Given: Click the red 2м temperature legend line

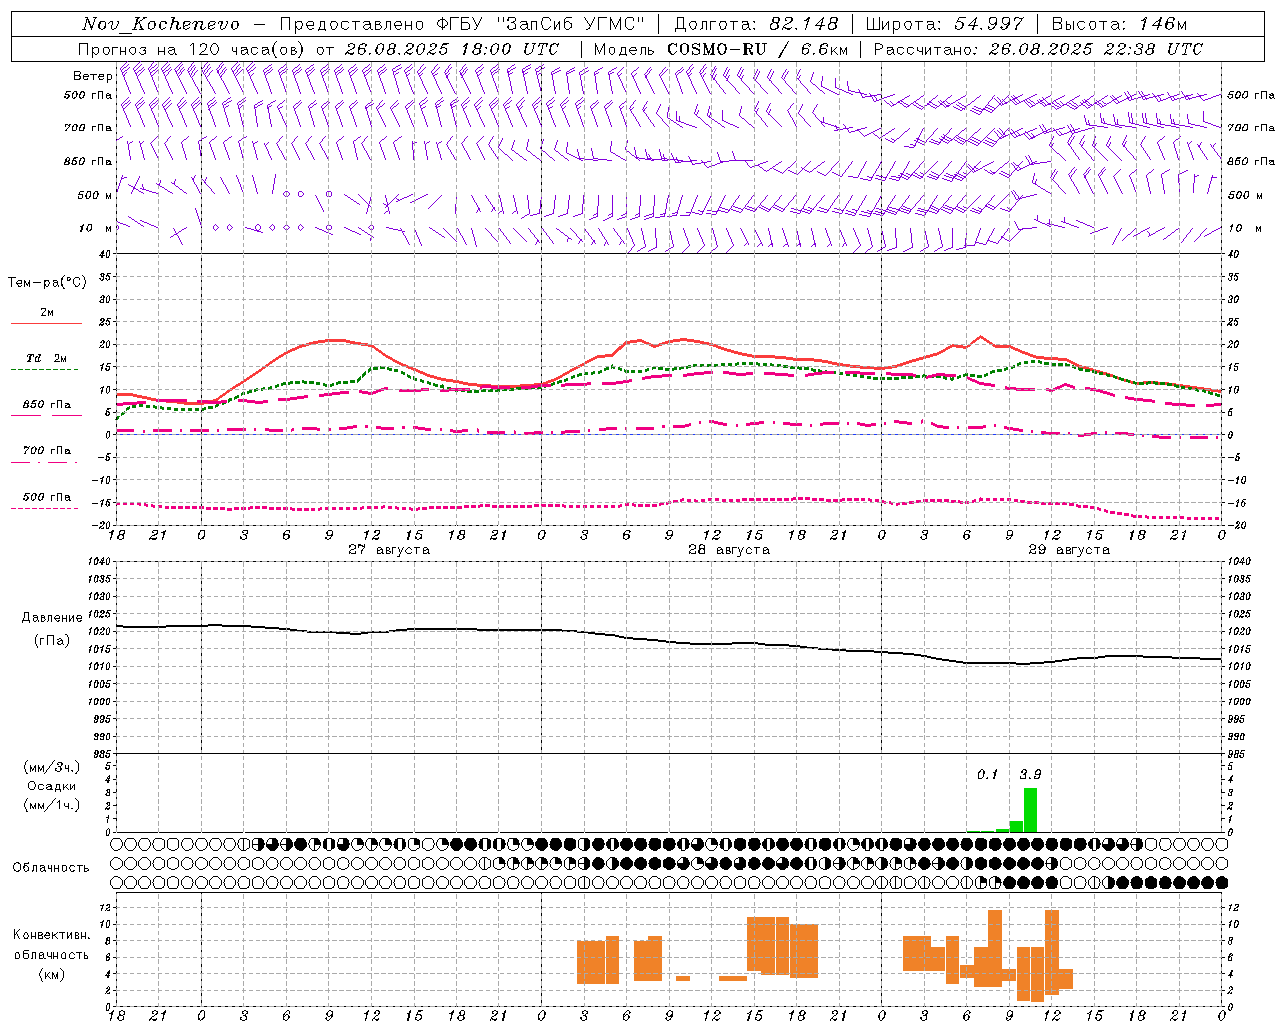Looking at the screenshot, I should tap(46, 323).
